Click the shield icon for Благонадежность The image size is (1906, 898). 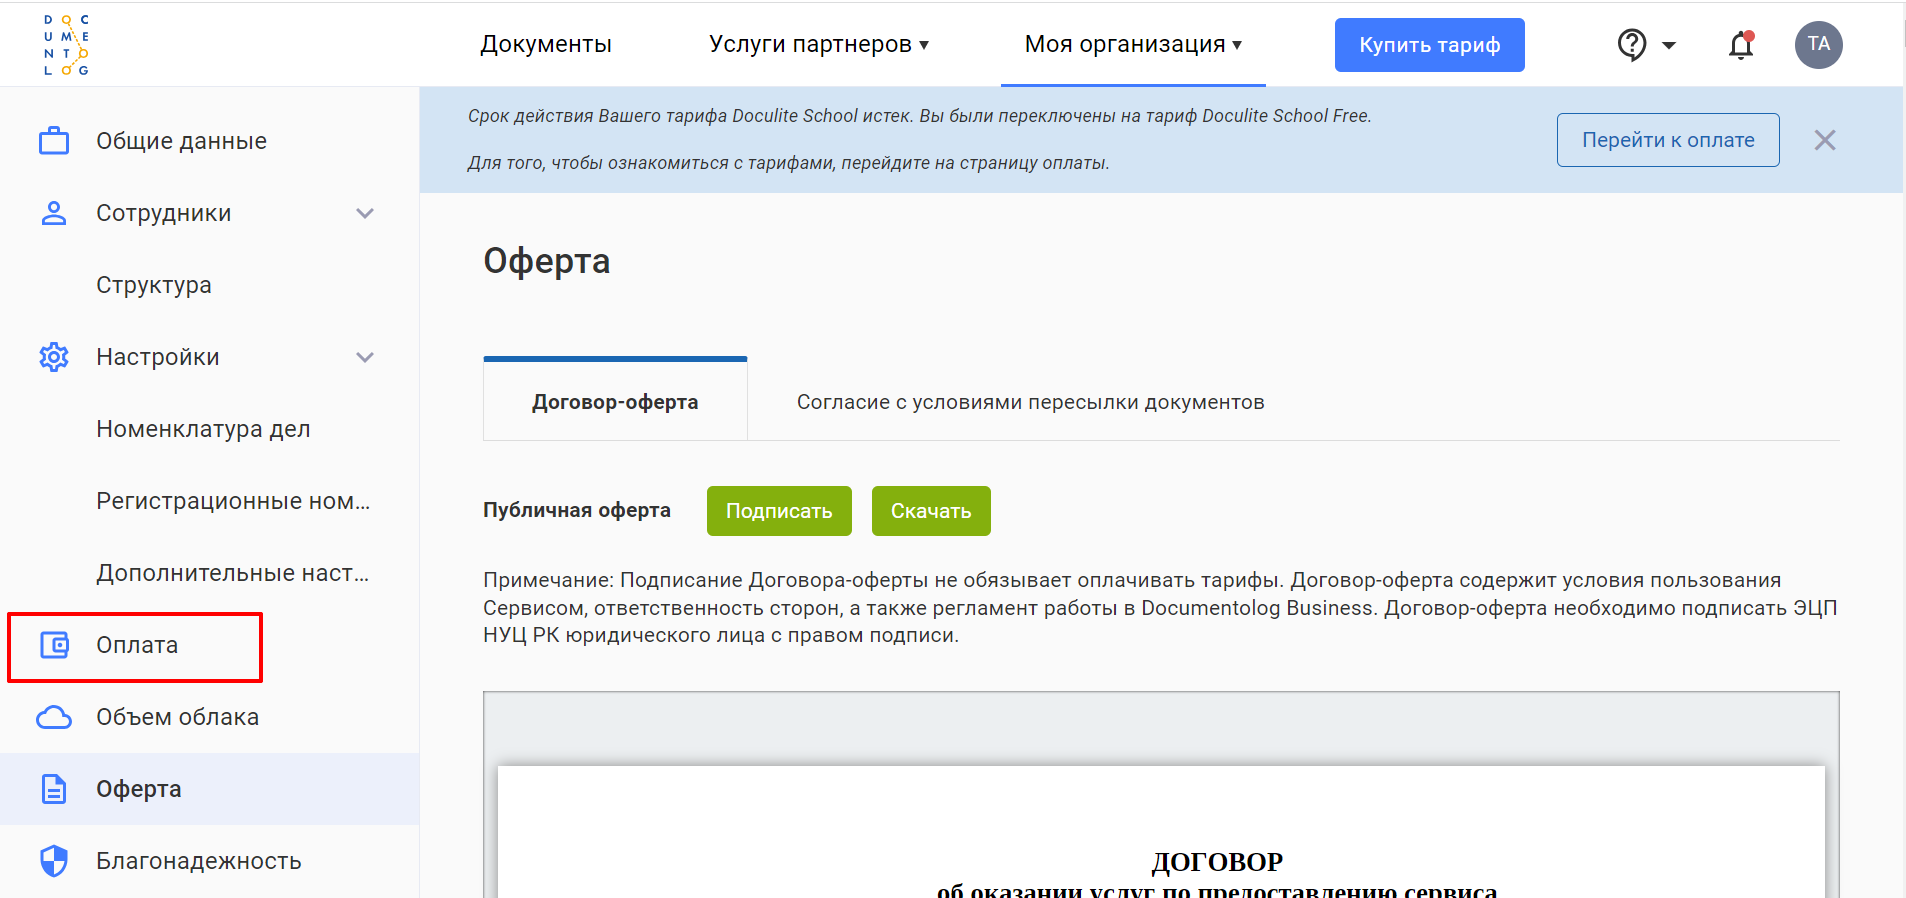tap(54, 861)
